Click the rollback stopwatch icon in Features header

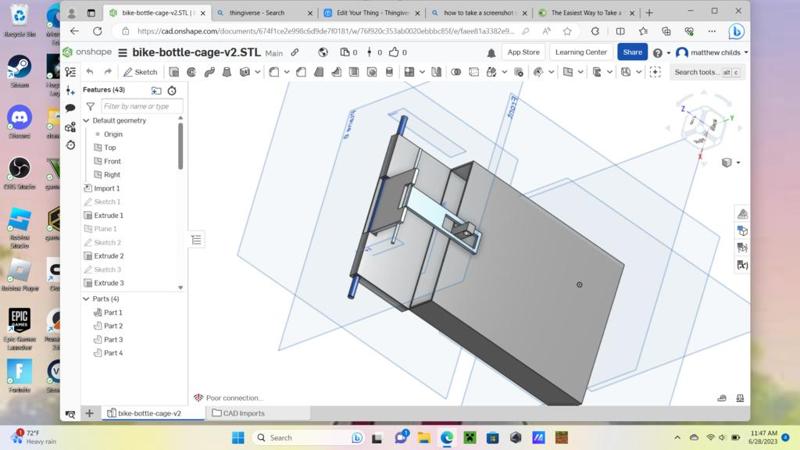pyautogui.click(x=172, y=91)
